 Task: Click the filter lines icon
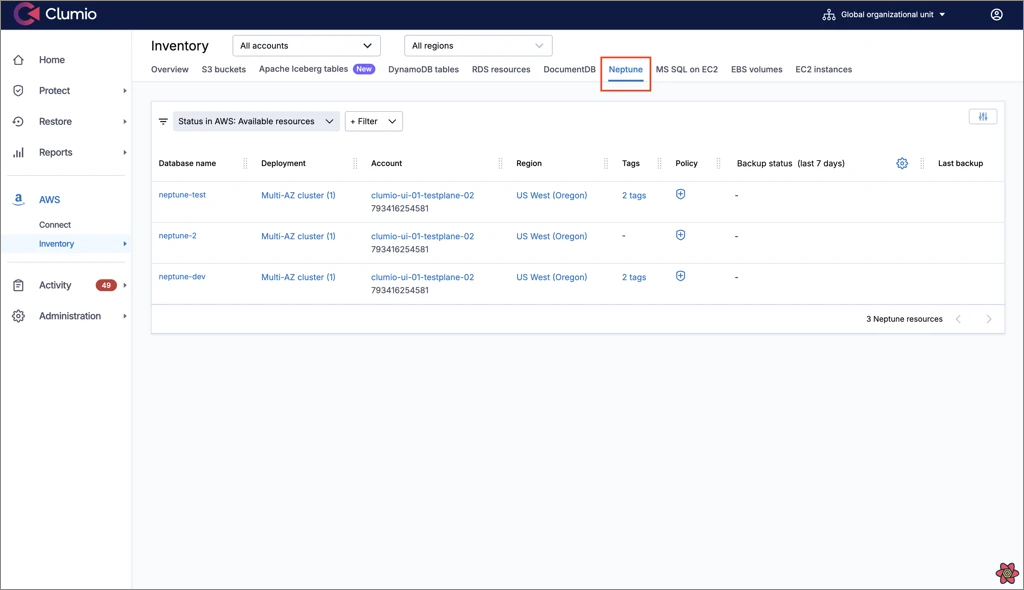coord(163,121)
